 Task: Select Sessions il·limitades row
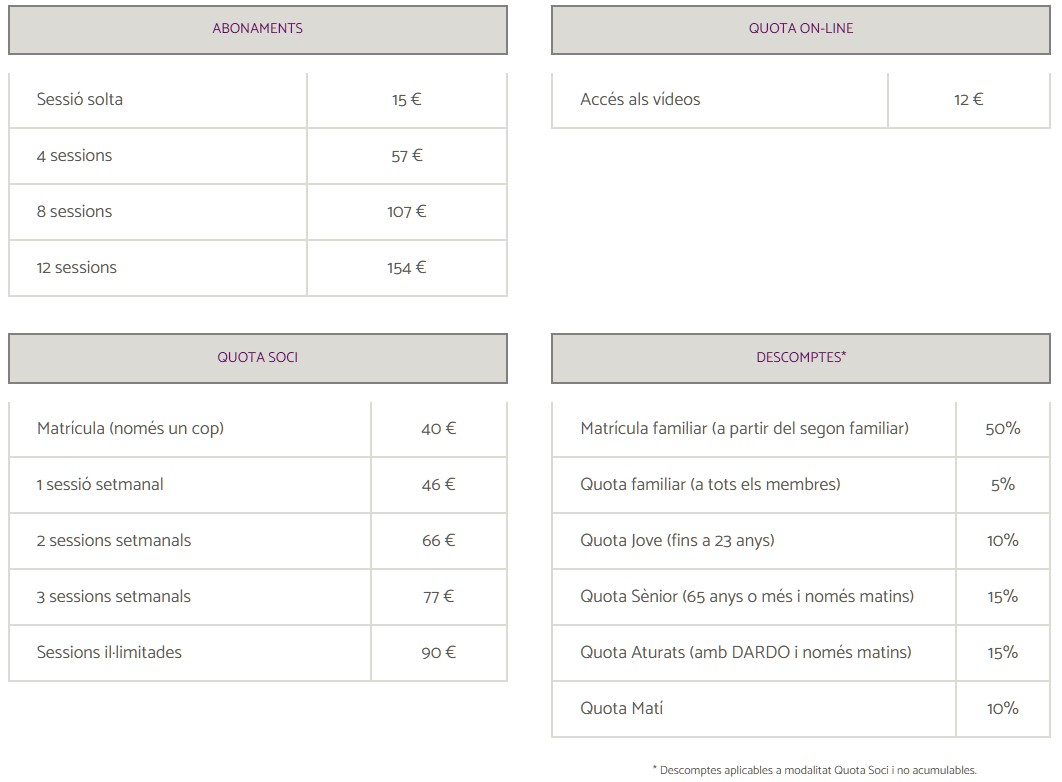(x=257, y=653)
